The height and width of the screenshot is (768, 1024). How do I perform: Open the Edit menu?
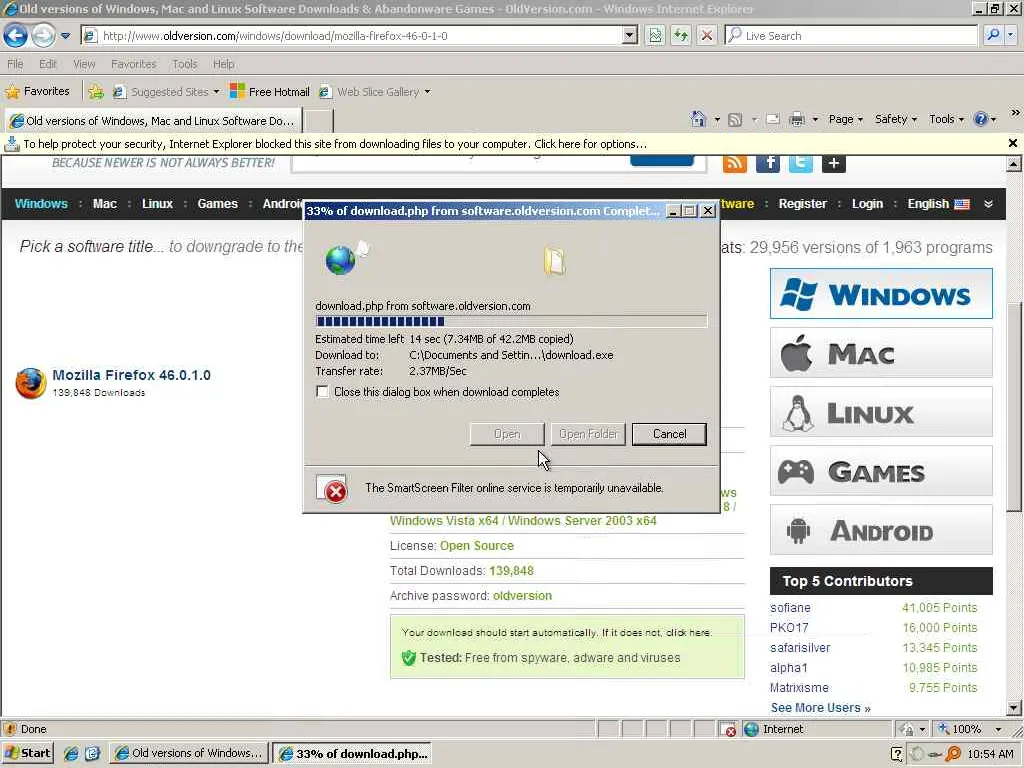[48, 64]
